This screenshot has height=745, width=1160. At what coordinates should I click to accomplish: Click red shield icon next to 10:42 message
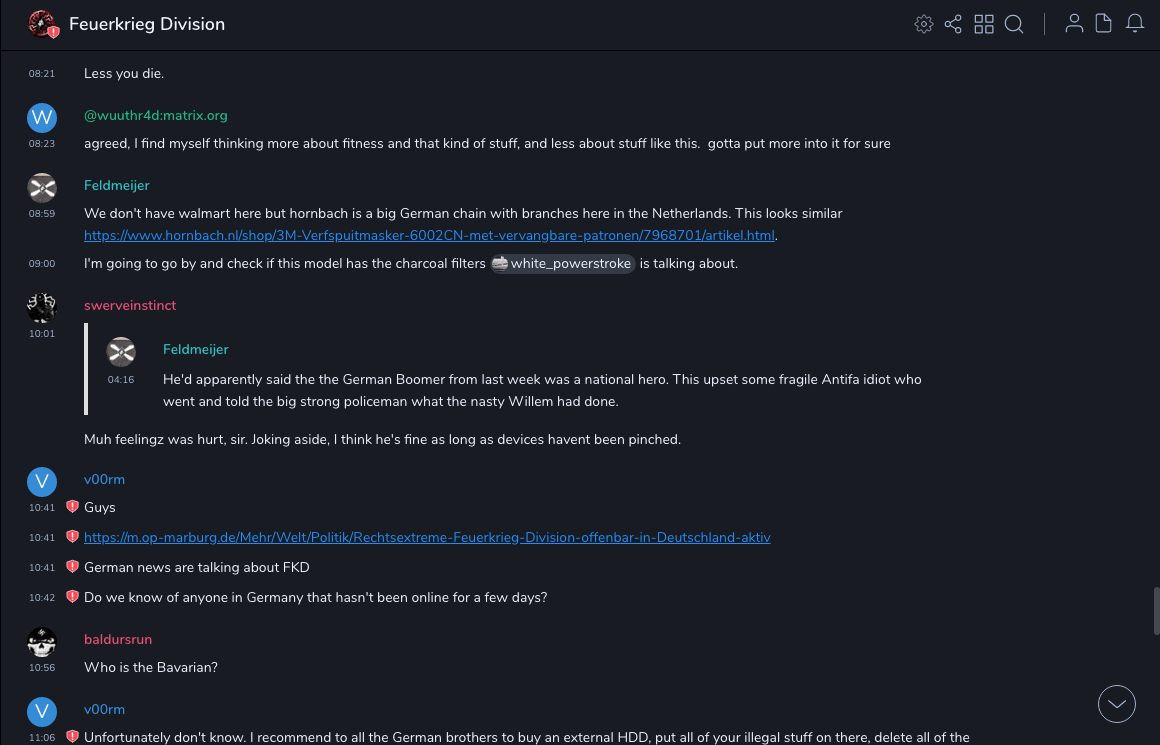click(72, 597)
